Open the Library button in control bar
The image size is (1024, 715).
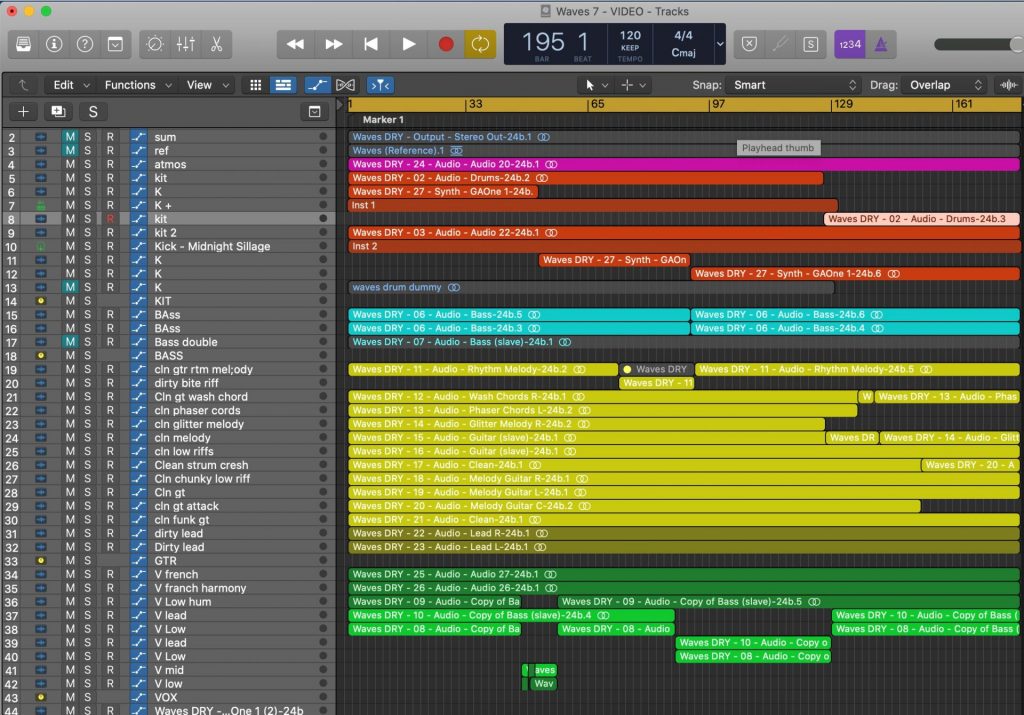click(24, 44)
